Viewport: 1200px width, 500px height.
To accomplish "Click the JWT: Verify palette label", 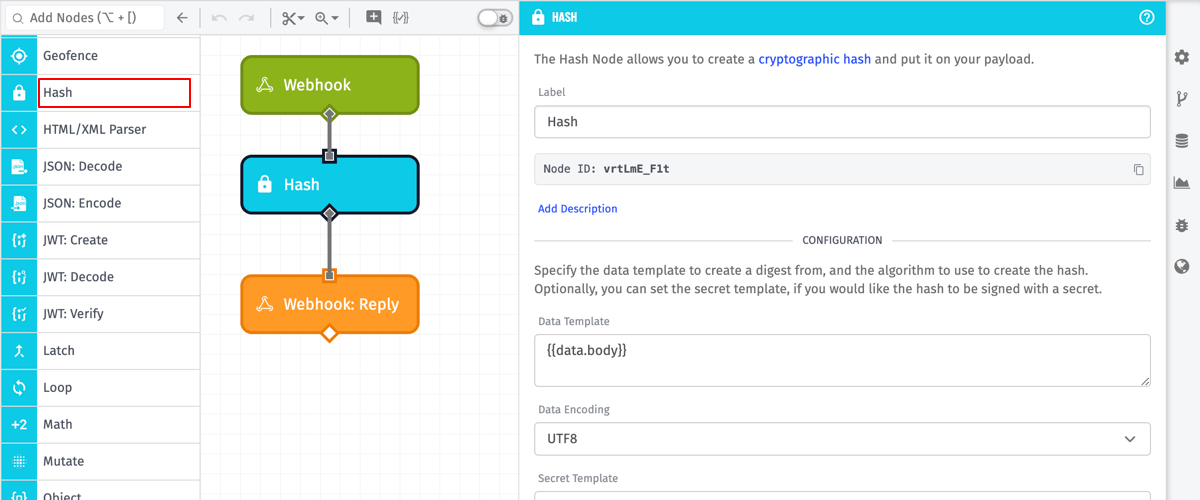I will click(x=74, y=314).
